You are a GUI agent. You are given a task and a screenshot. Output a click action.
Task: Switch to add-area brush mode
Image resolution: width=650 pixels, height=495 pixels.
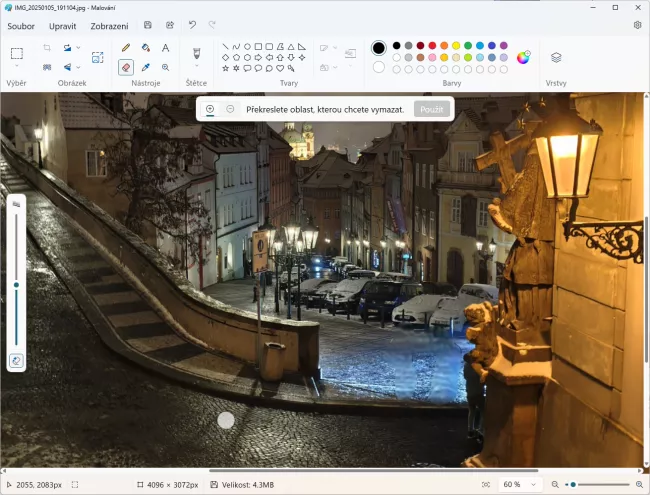point(210,108)
